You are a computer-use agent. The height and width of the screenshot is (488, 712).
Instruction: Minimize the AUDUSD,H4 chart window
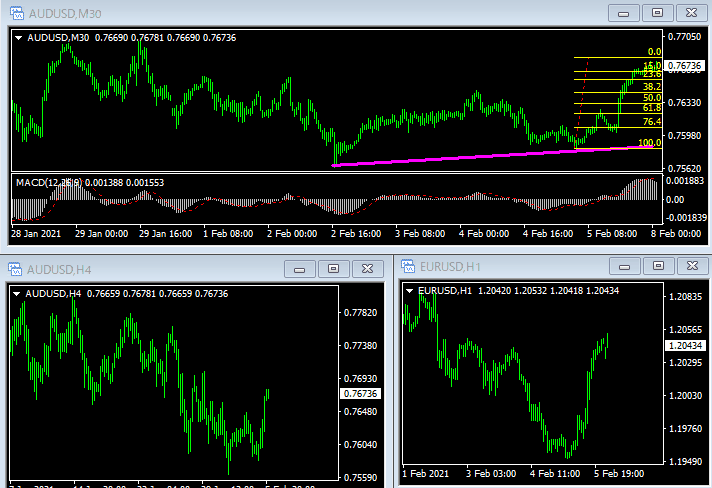(x=299, y=269)
